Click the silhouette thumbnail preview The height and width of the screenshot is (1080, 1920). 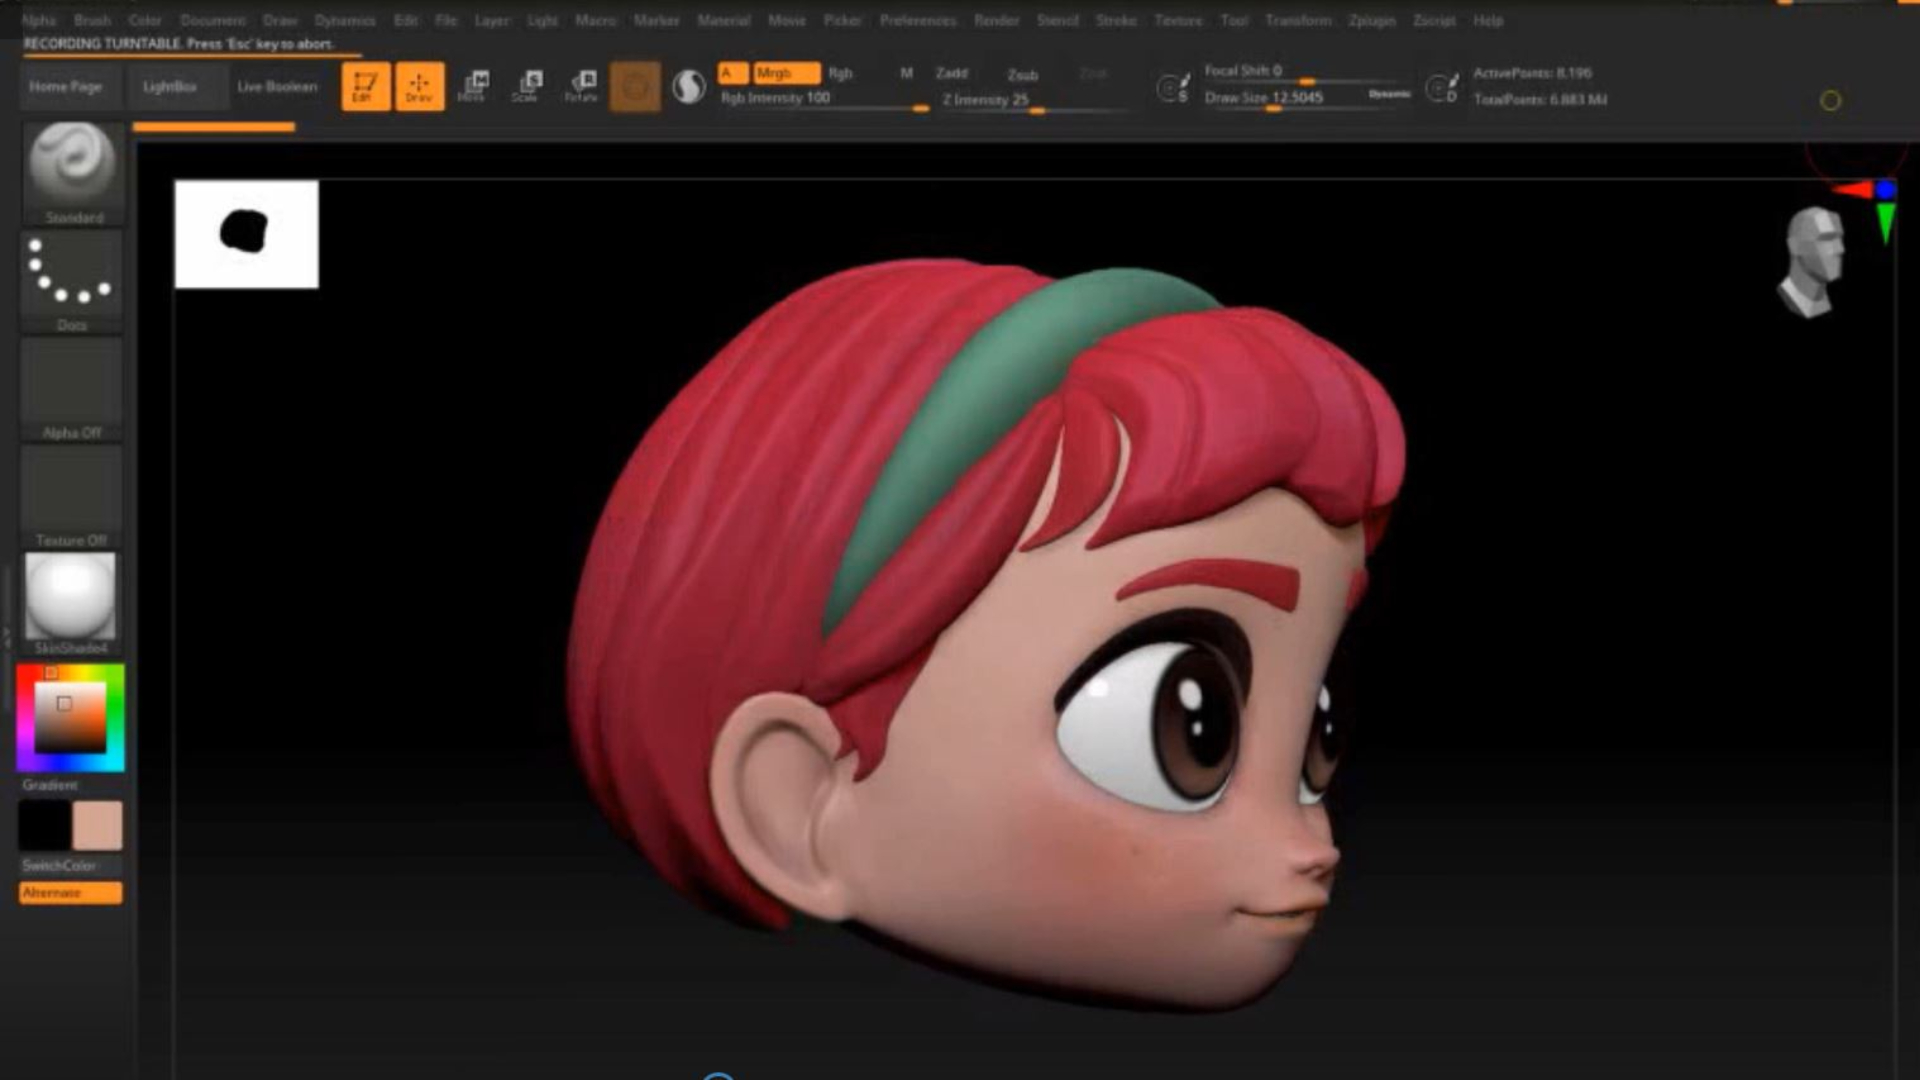pyautogui.click(x=246, y=234)
